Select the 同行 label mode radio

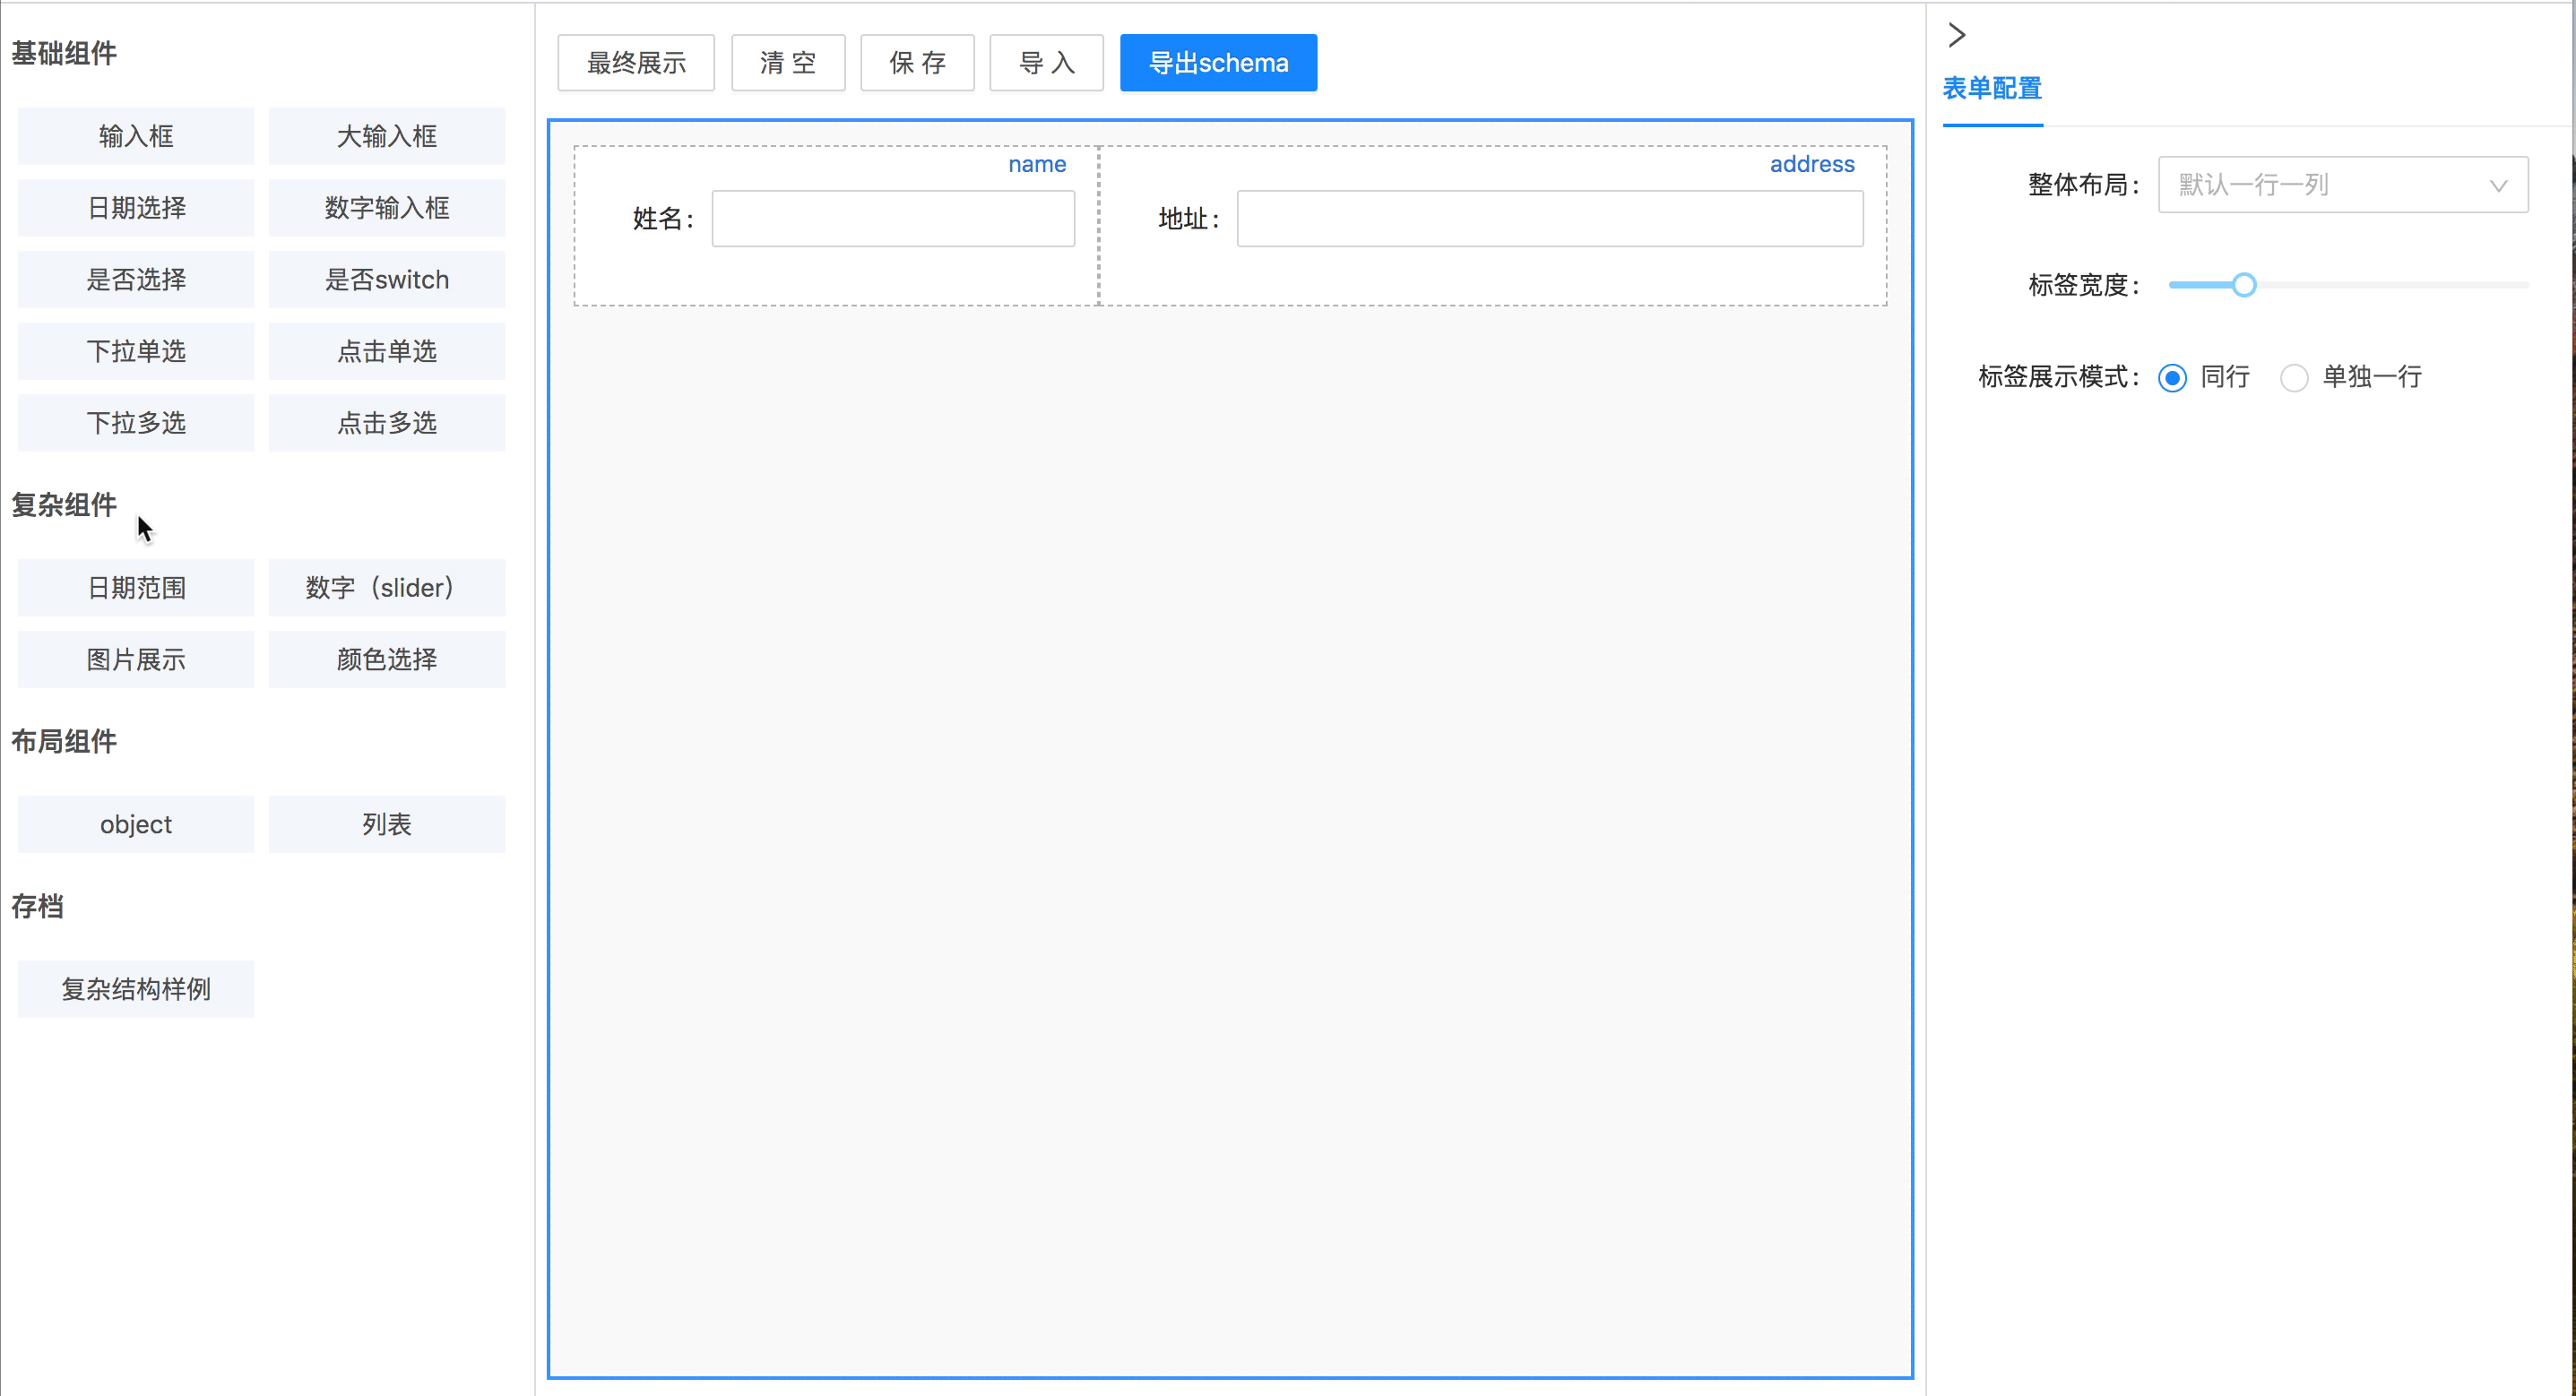[x=2172, y=378]
